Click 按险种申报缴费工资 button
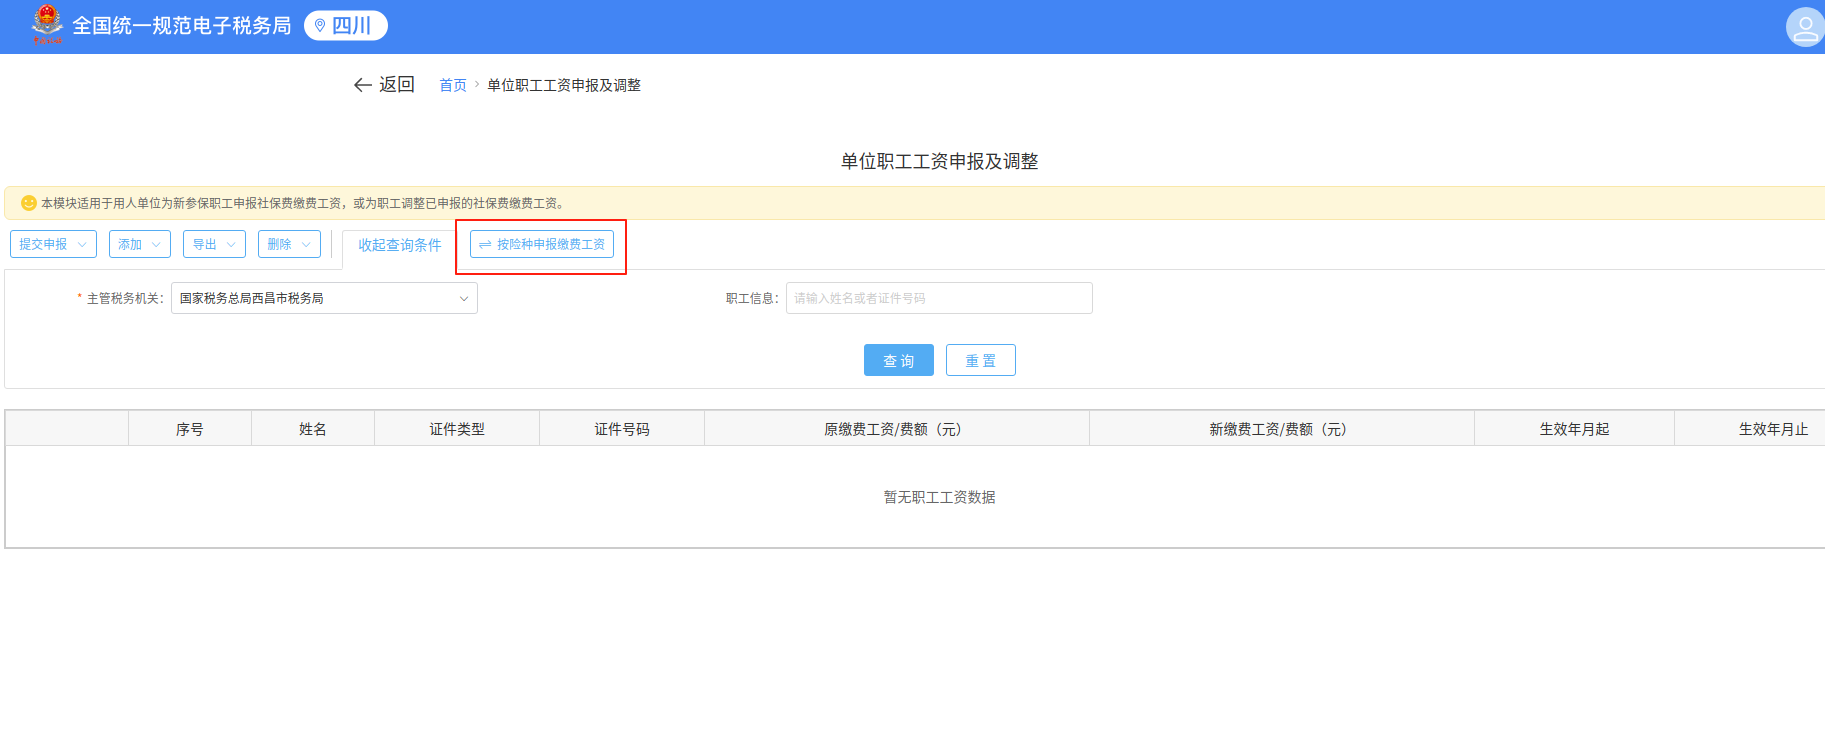The image size is (1825, 754). click(542, 244)
